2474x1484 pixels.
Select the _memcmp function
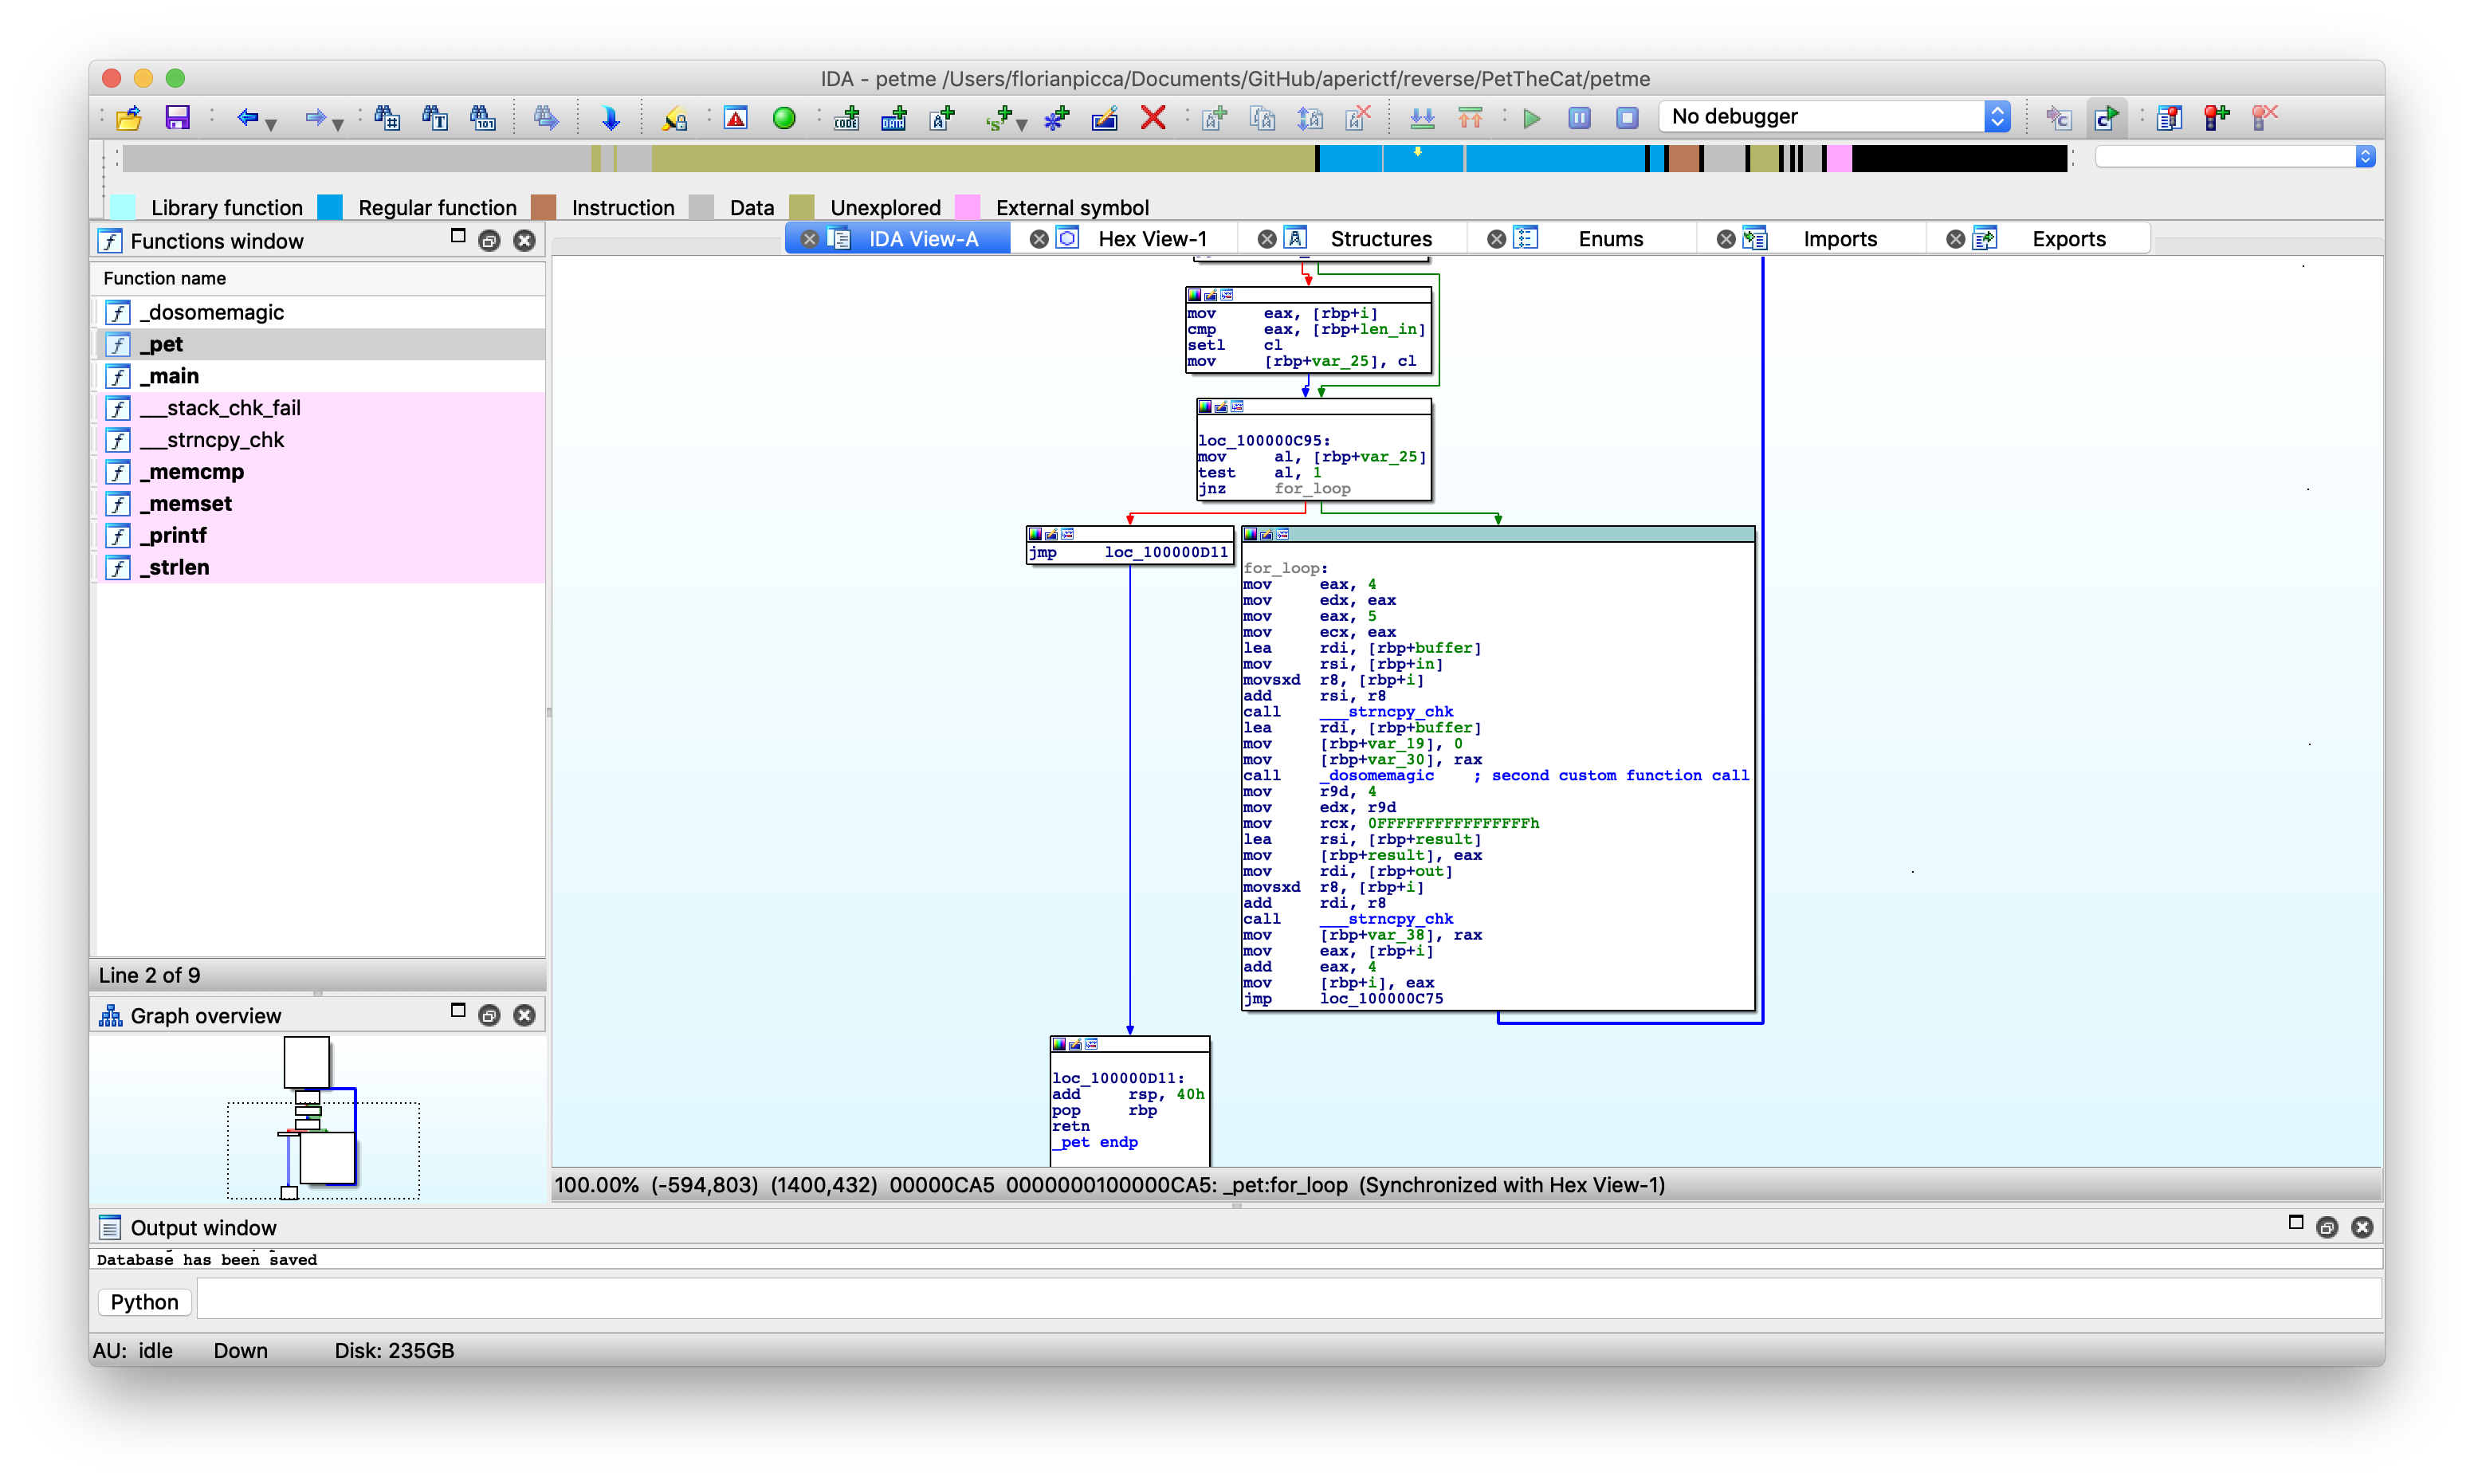click(320, 472)
